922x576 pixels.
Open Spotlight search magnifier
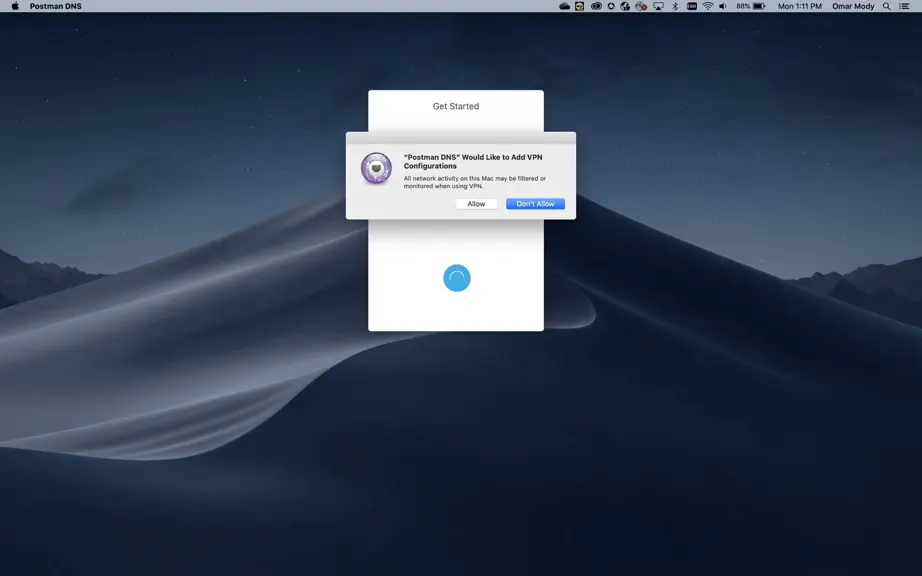tap(886, 6)
